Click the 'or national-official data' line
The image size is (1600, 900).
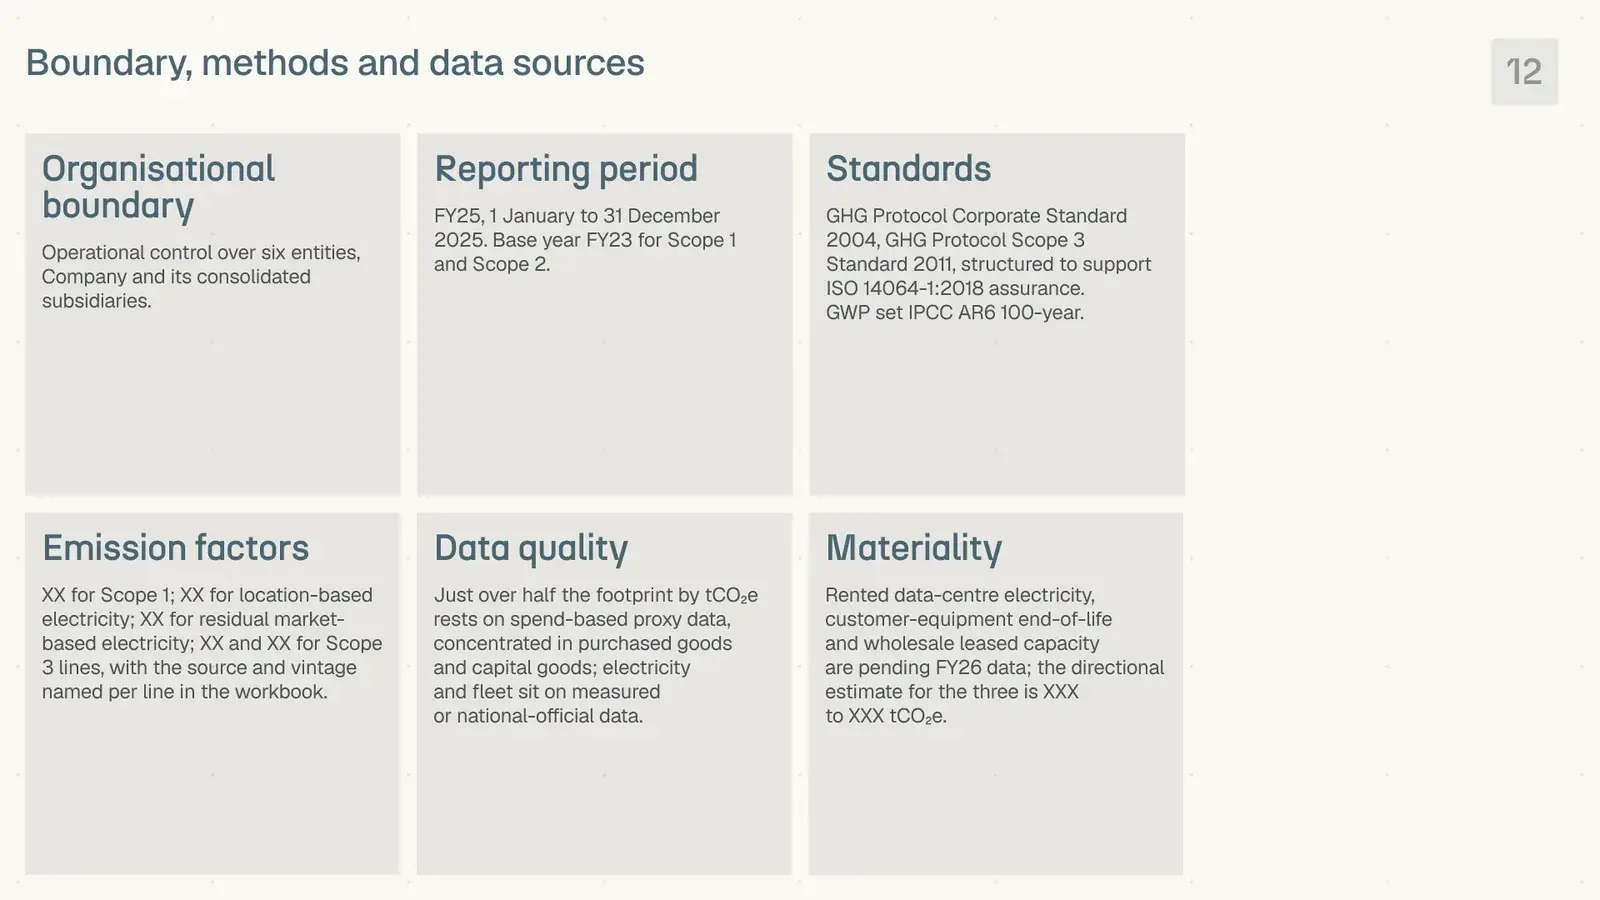pos(538,716)
